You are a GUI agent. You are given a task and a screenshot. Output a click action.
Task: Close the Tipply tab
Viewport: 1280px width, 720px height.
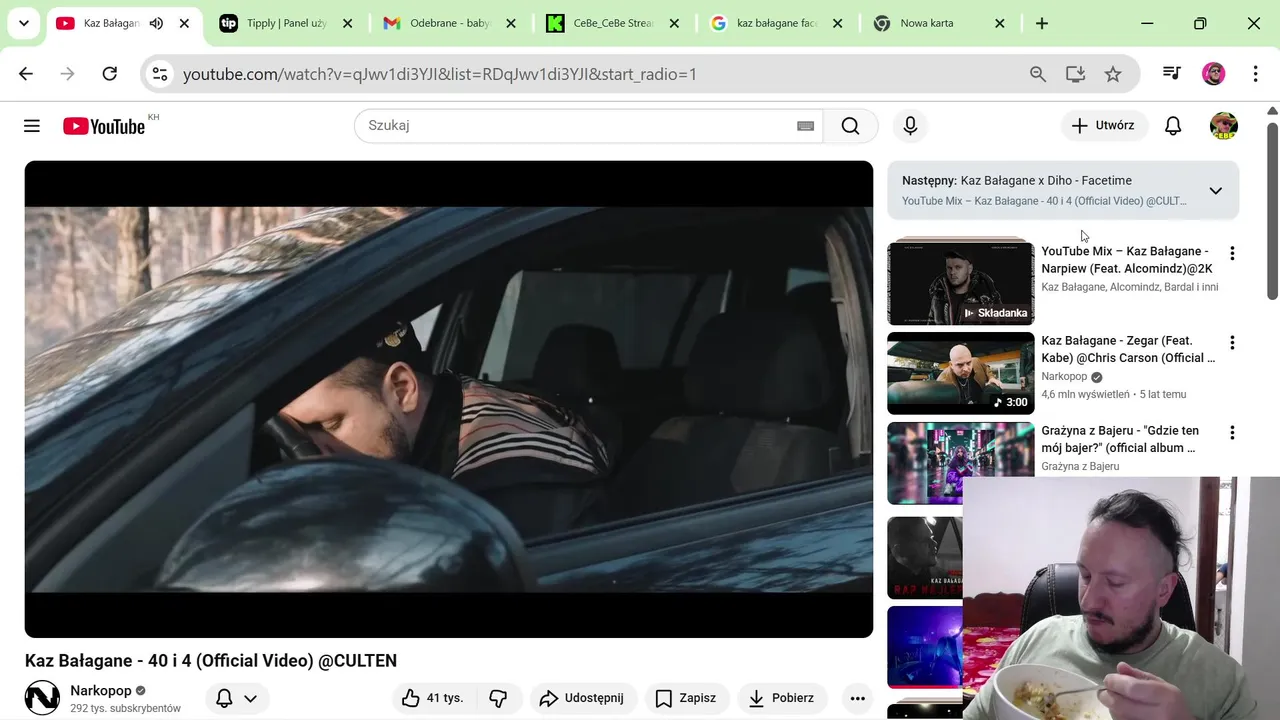[x=347, y=23]
